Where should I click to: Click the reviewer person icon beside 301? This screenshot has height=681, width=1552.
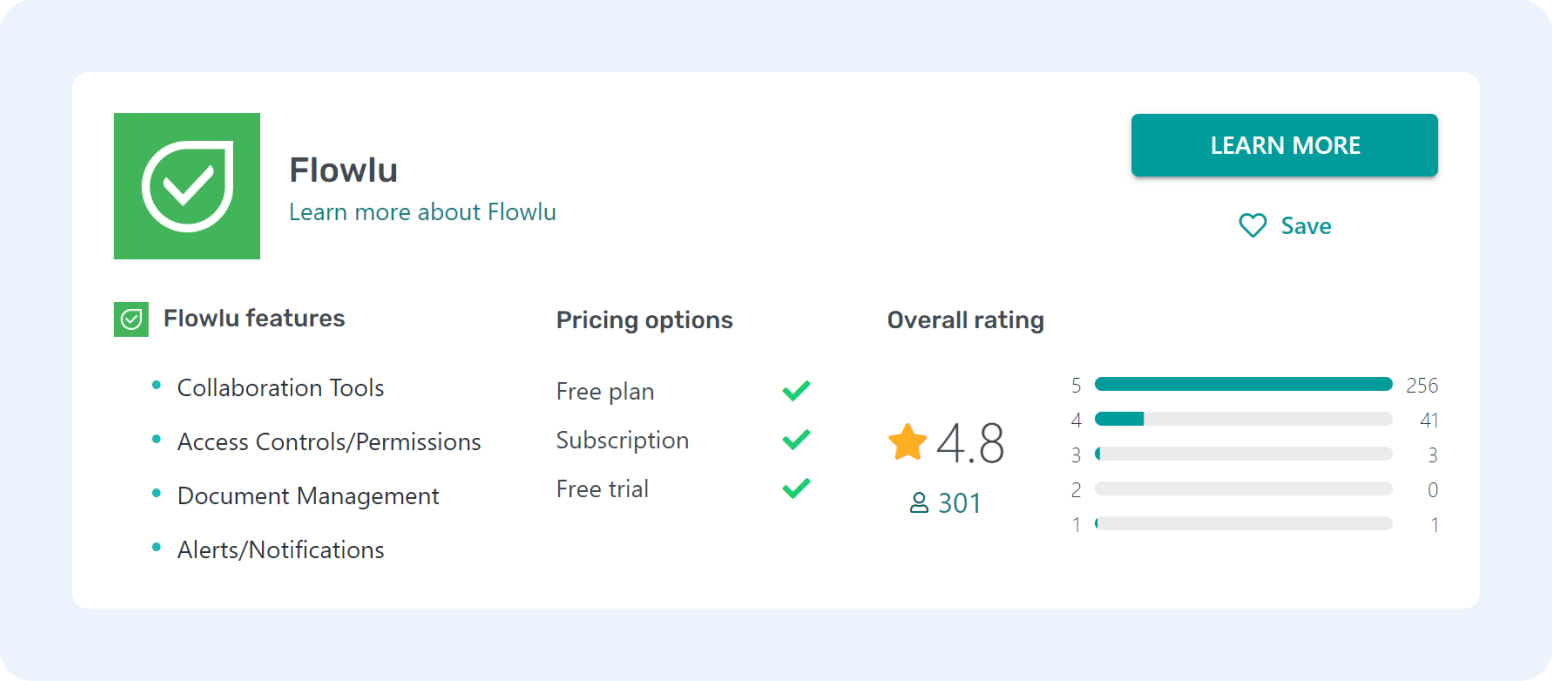(x=919, y=504)
